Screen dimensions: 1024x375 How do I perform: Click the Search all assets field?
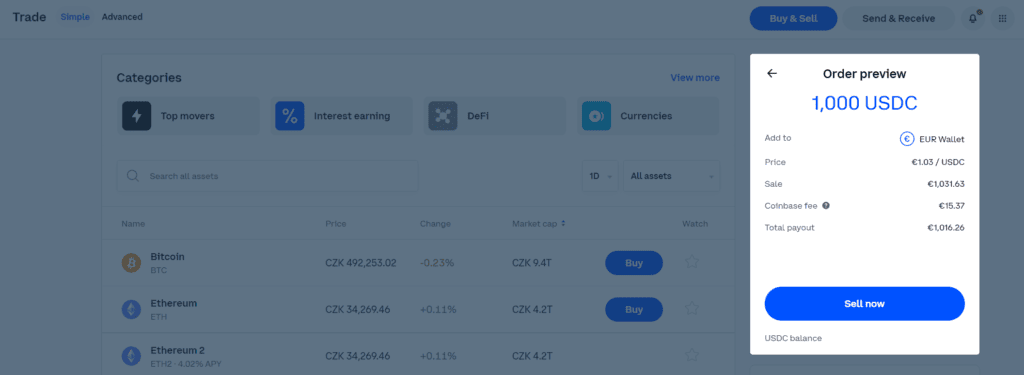(x=267, y=176)
